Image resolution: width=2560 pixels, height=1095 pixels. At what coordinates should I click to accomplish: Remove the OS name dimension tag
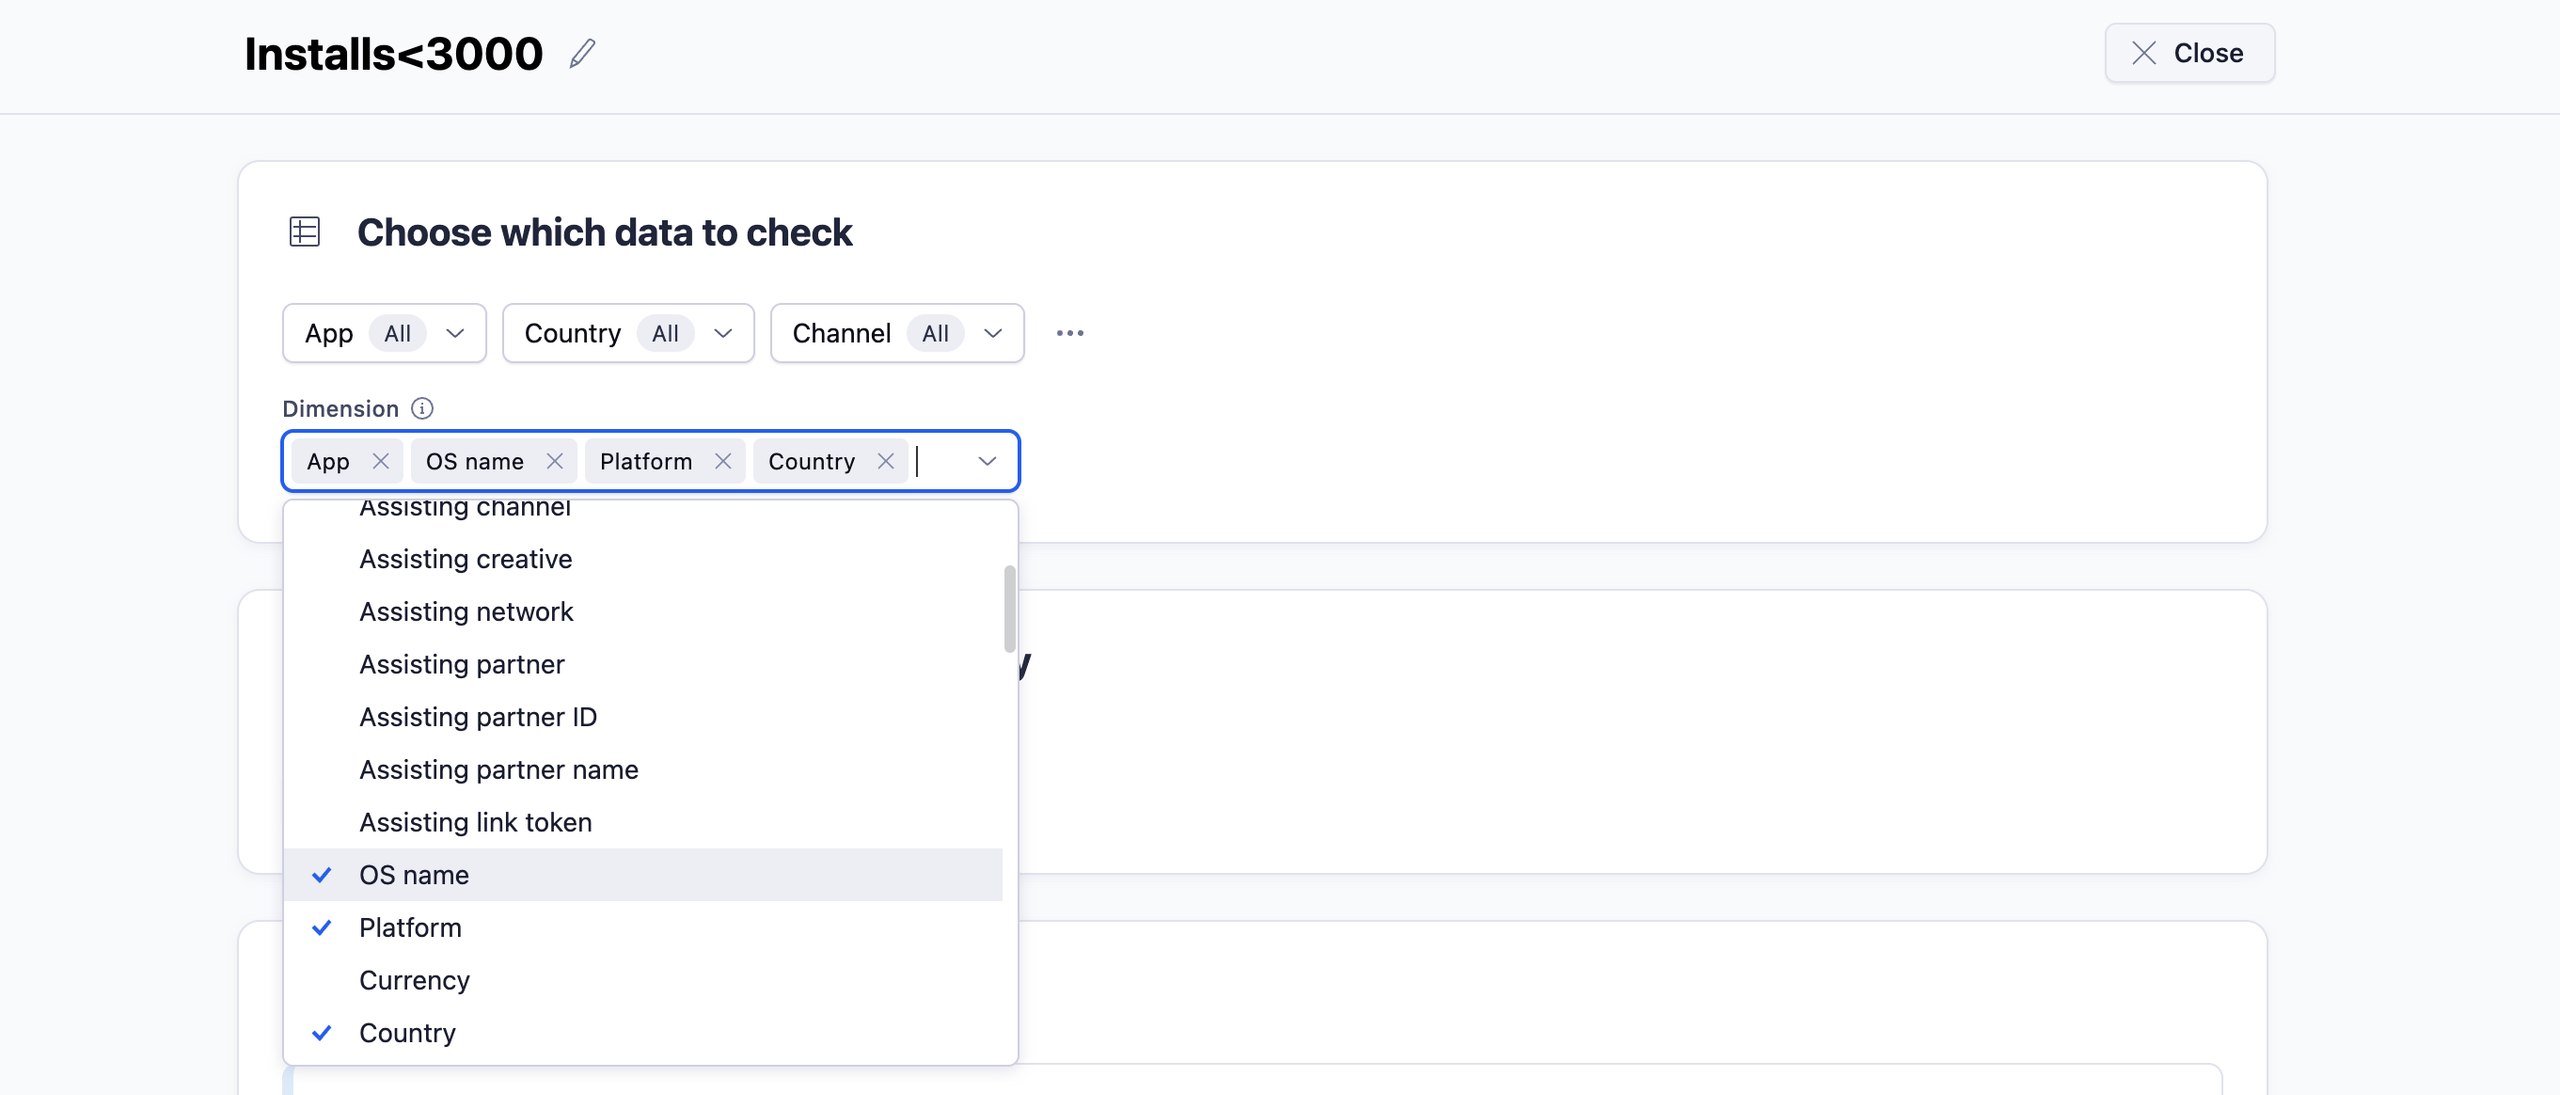[554, 461]
